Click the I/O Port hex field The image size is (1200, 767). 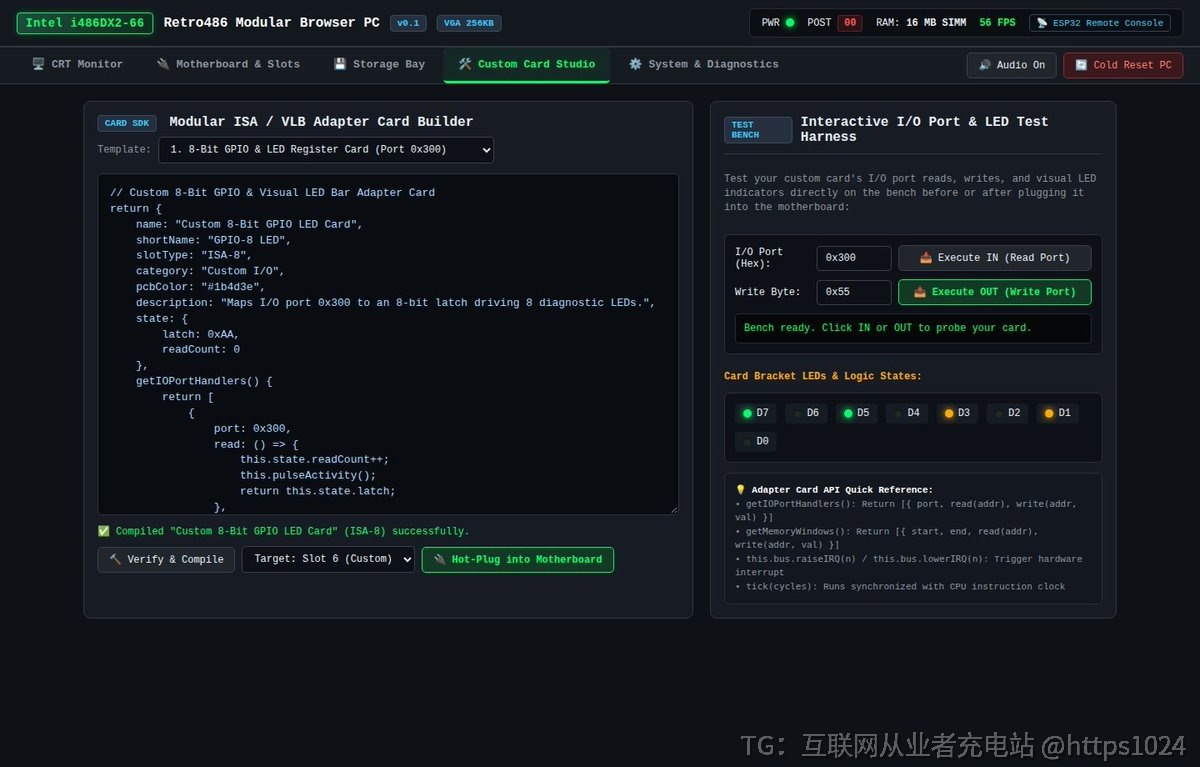(854, 258)
